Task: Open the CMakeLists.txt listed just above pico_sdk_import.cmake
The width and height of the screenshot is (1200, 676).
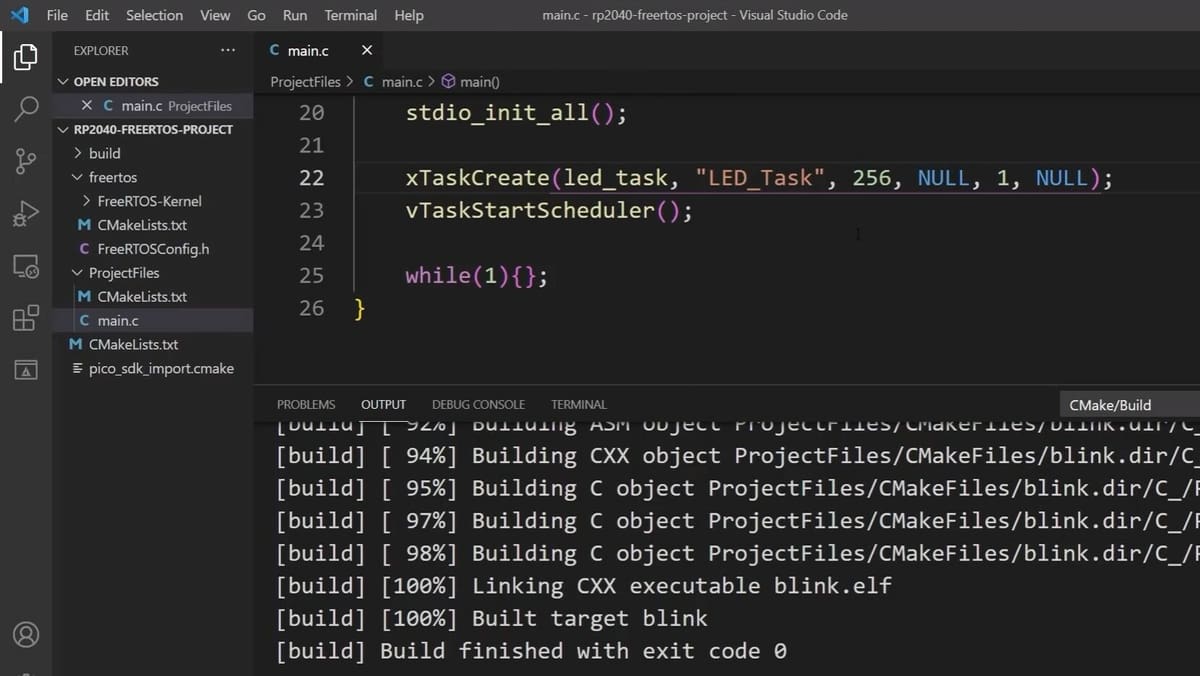Action: click(133, 344)
